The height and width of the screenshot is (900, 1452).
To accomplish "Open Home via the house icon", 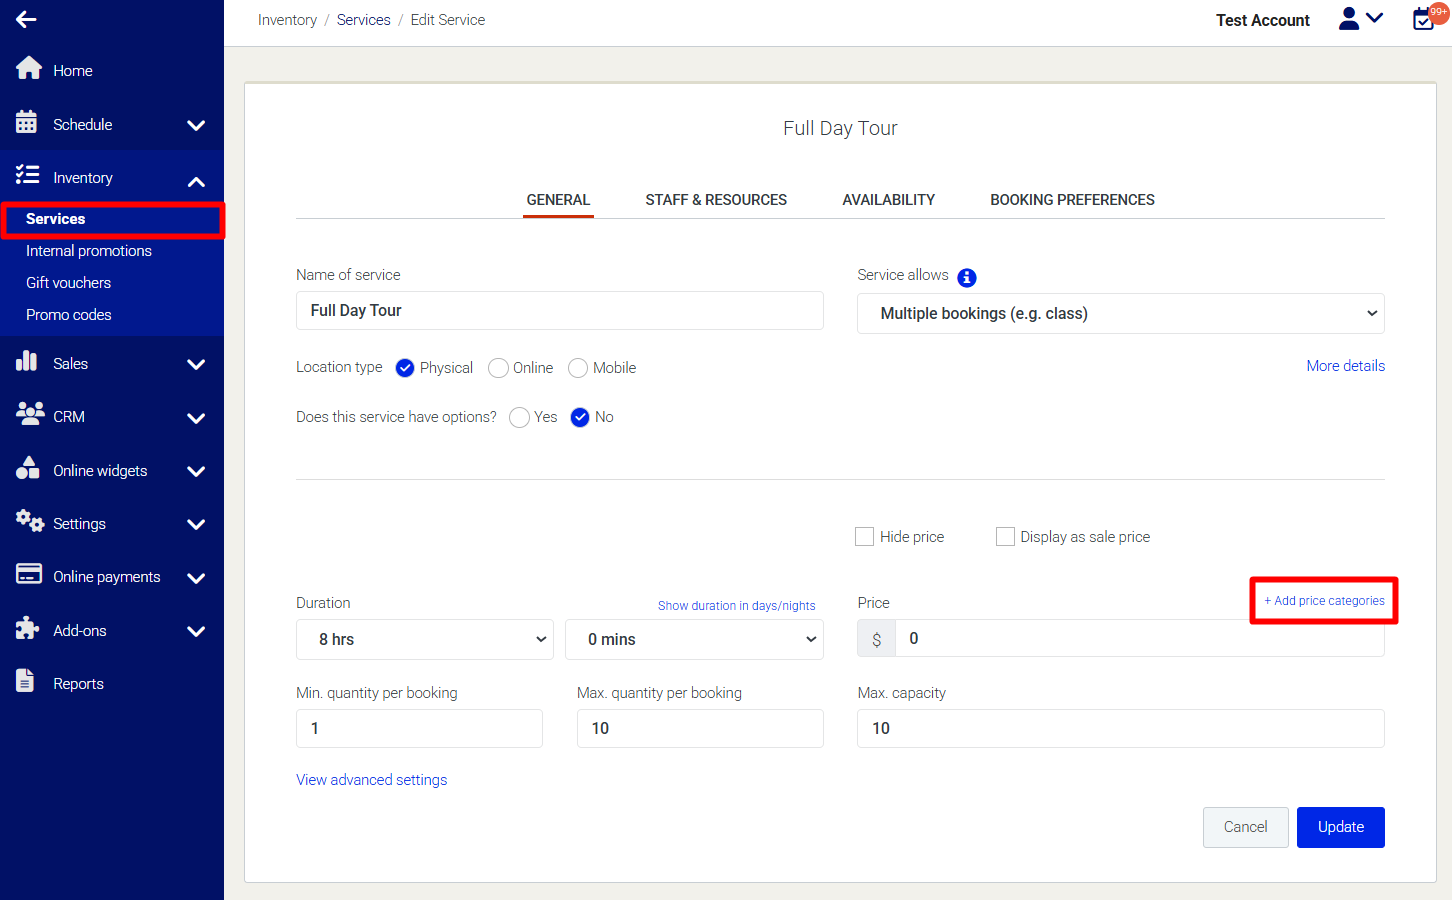I will [x=29, y=69].
